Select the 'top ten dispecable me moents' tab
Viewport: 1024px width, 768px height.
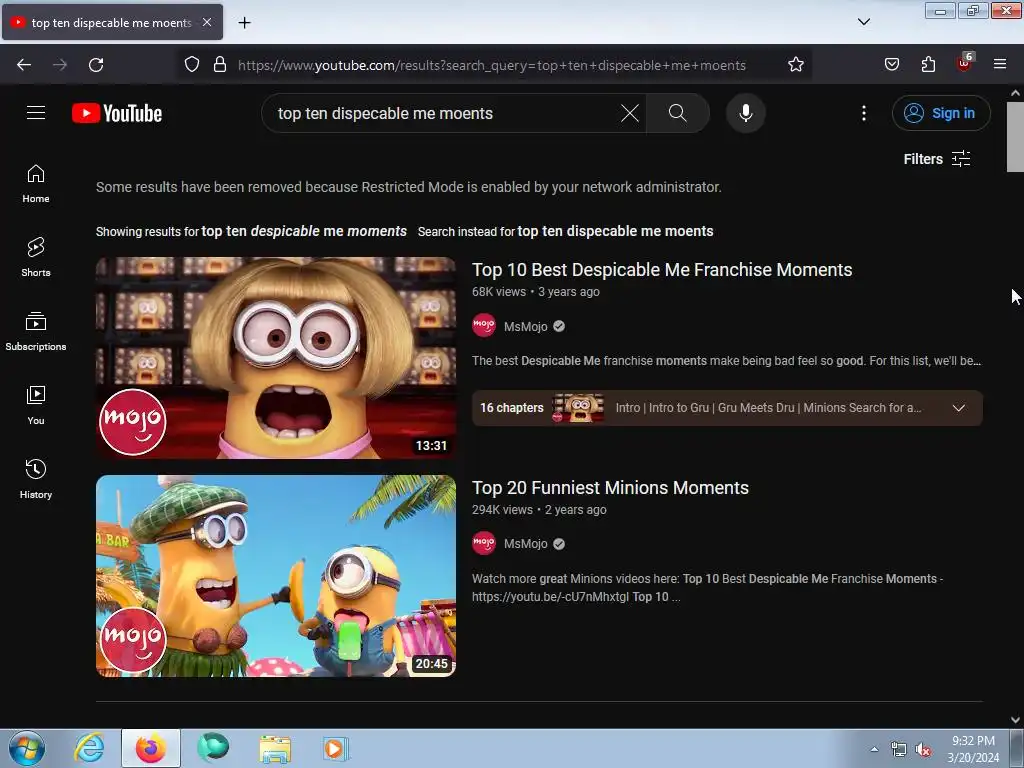coord(112,22)
